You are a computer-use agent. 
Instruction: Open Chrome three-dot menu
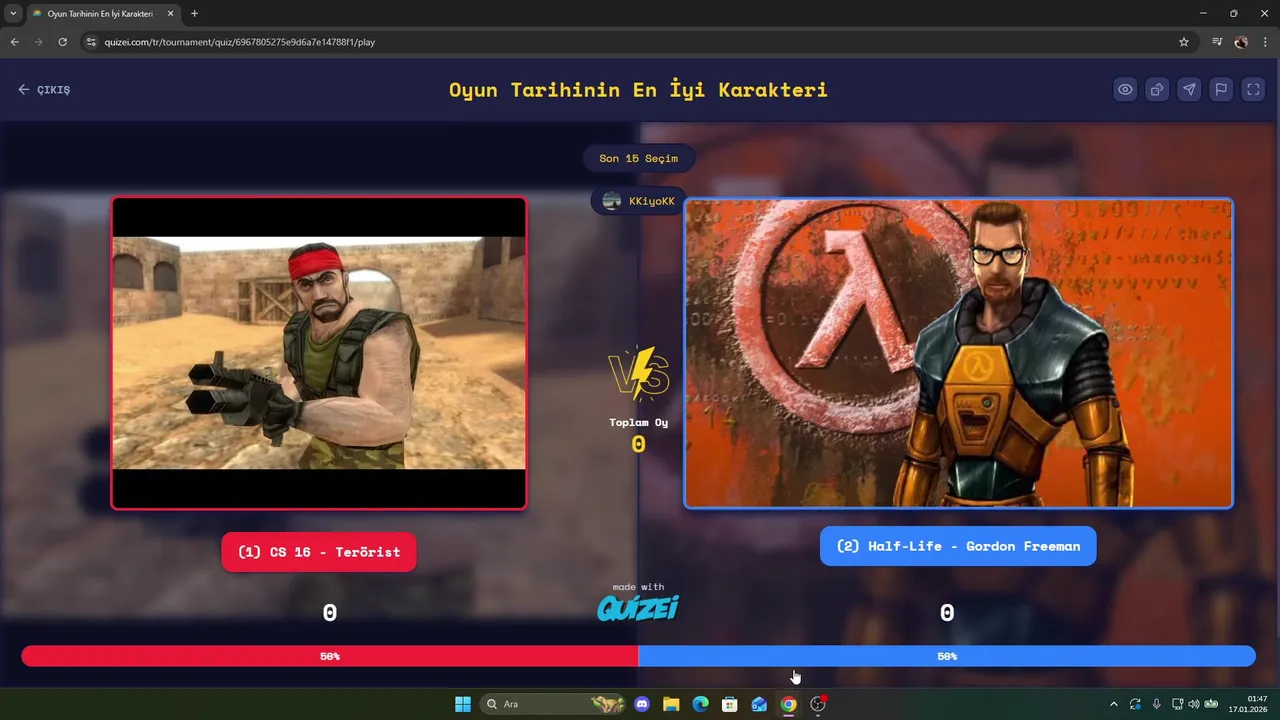pos(1265,42)
